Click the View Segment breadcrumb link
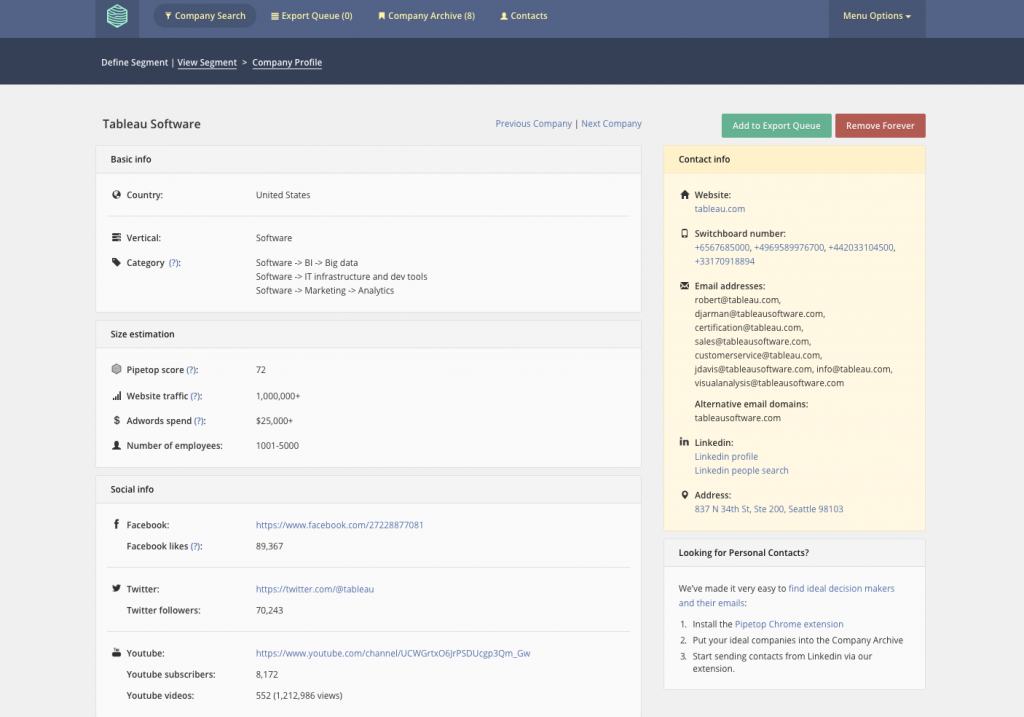Viewport: 1024px width, 717px height. (x=207, y=63)
